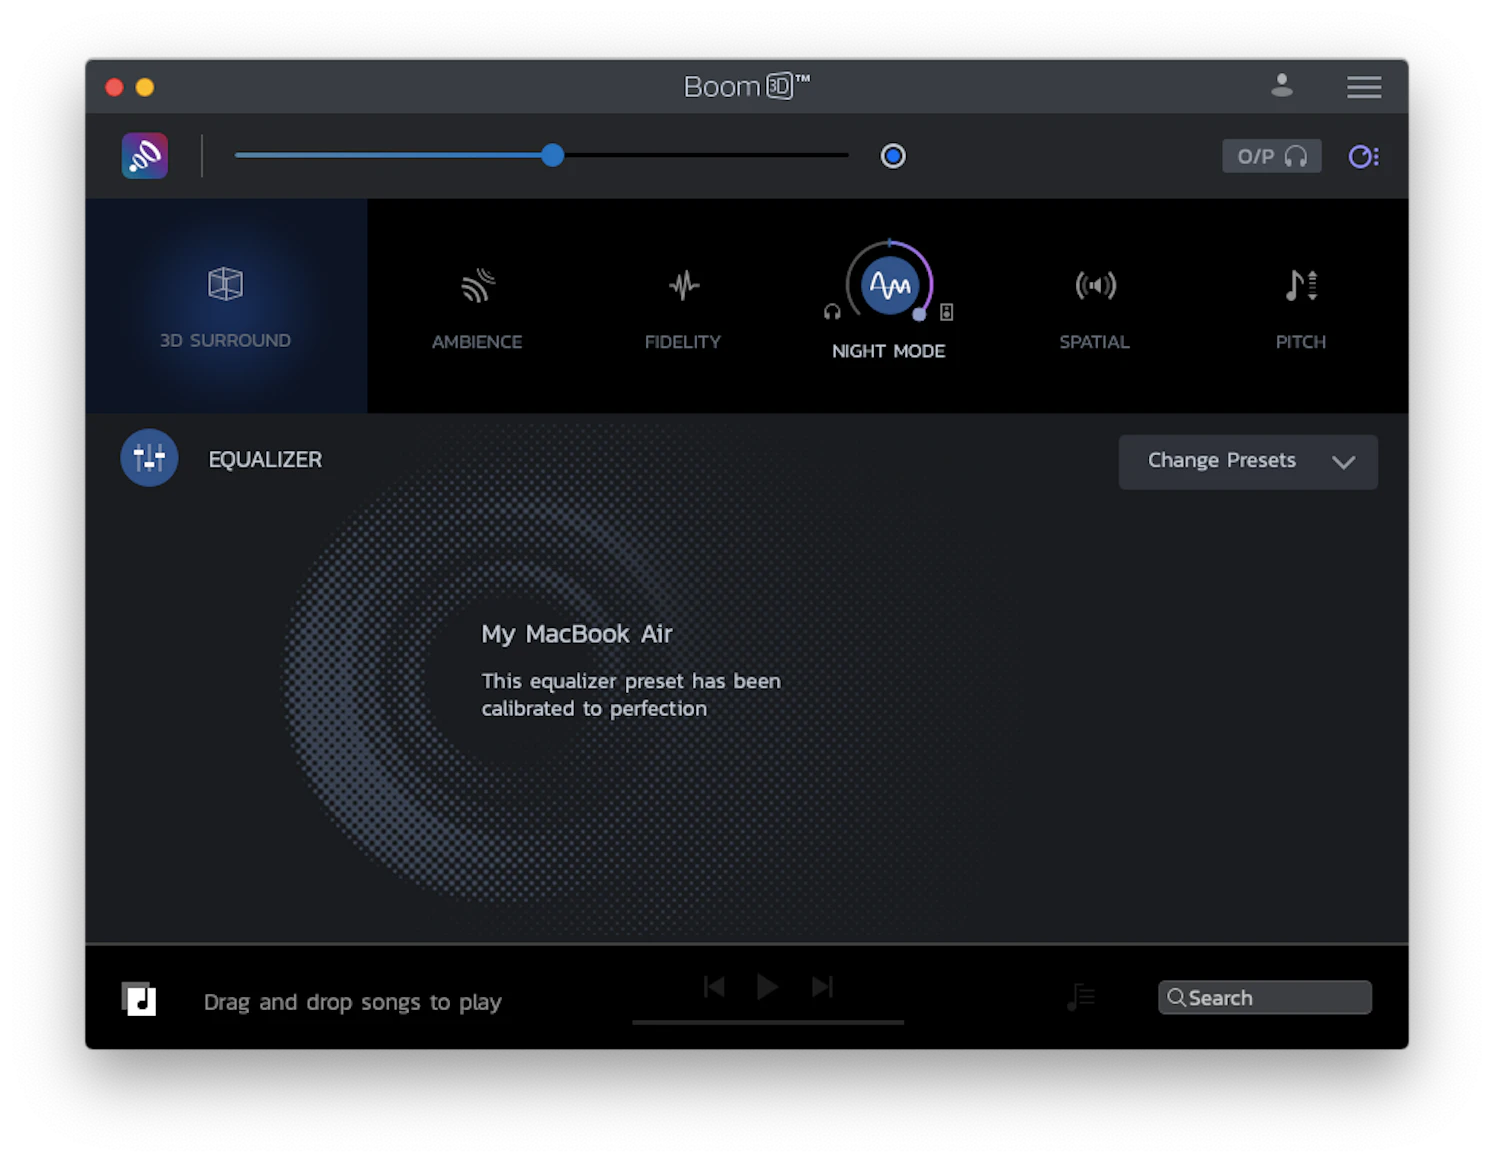Open the Pitch note icon

(x=1301, y=285)
